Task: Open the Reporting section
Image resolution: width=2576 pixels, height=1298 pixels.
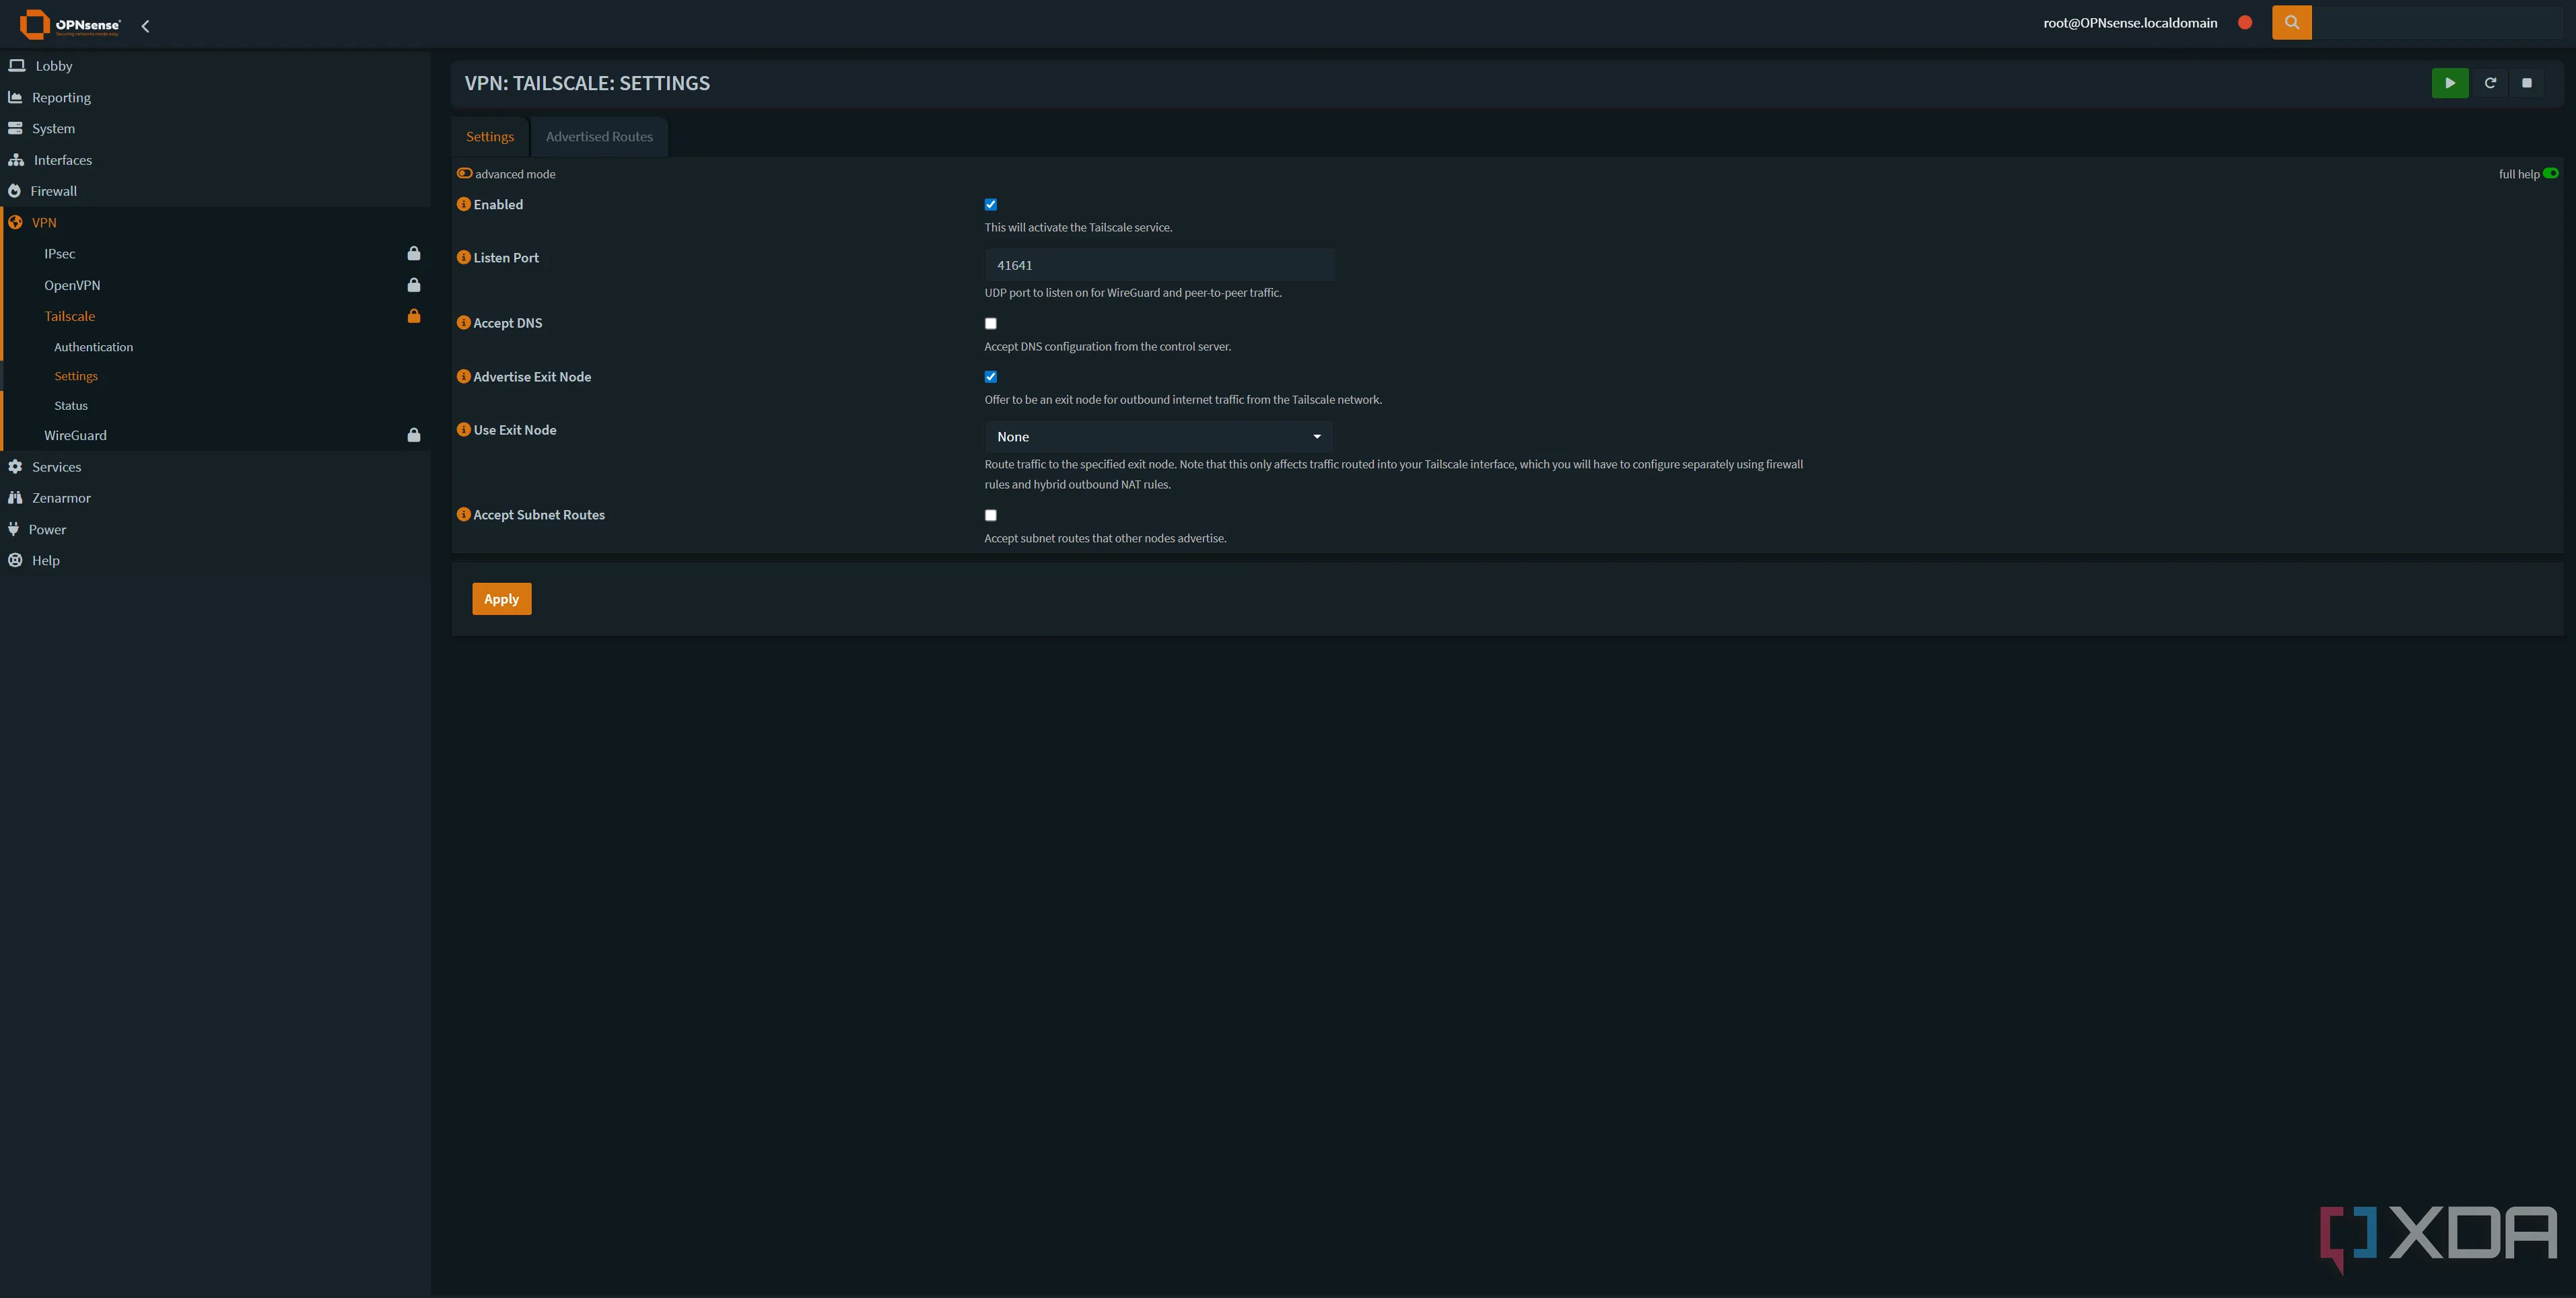Action: tap(215, 97)
